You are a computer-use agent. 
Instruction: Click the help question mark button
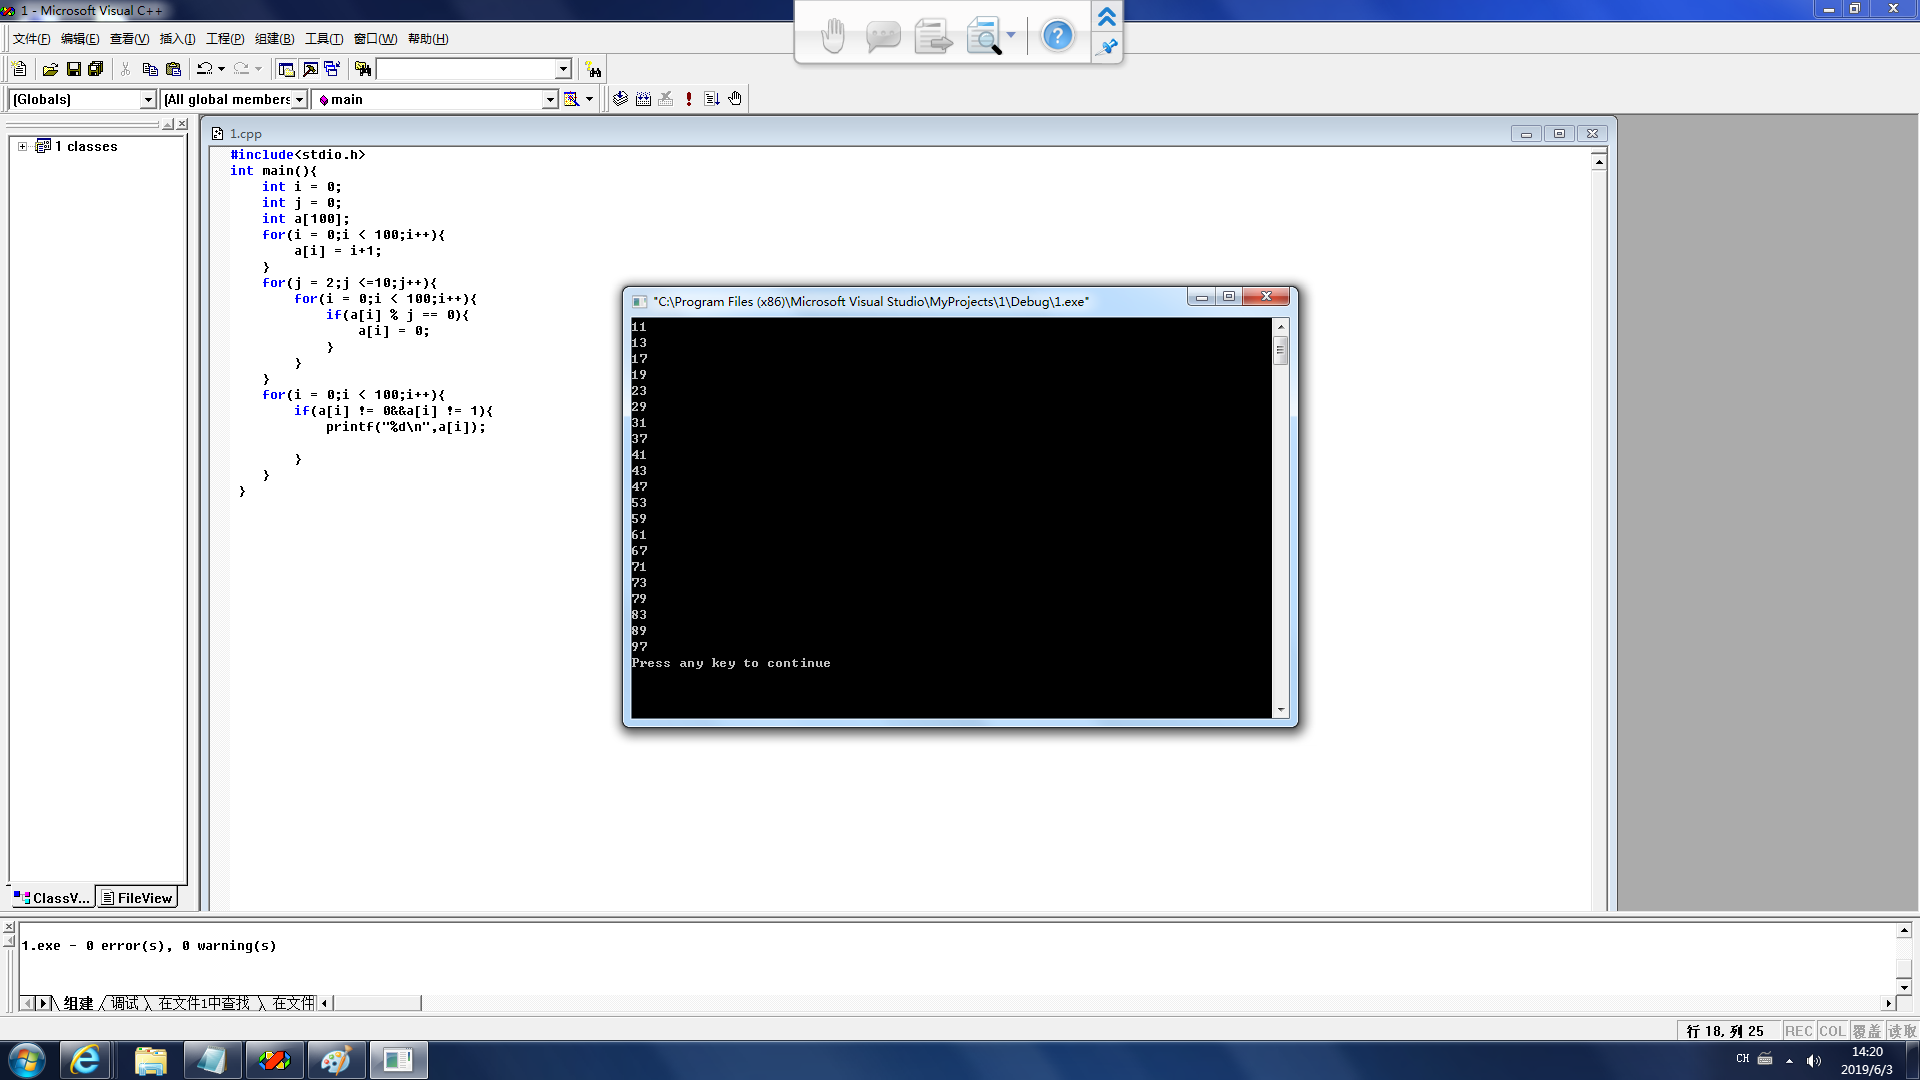point(1057,36)
